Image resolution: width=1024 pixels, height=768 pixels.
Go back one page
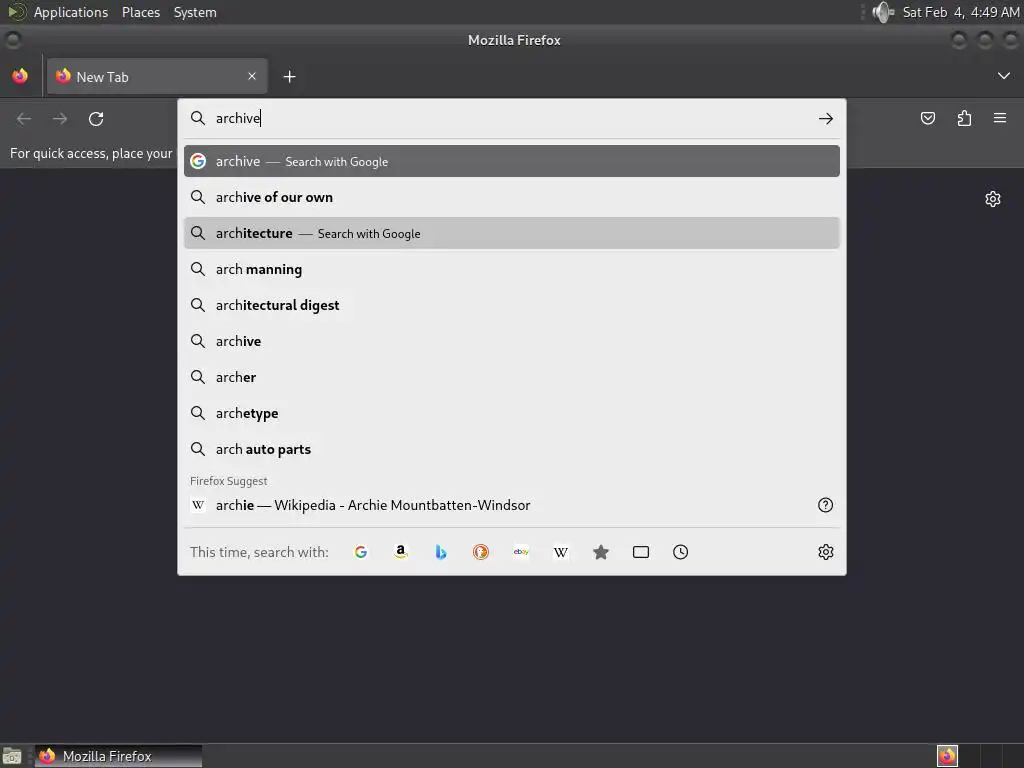coord(24,119)
